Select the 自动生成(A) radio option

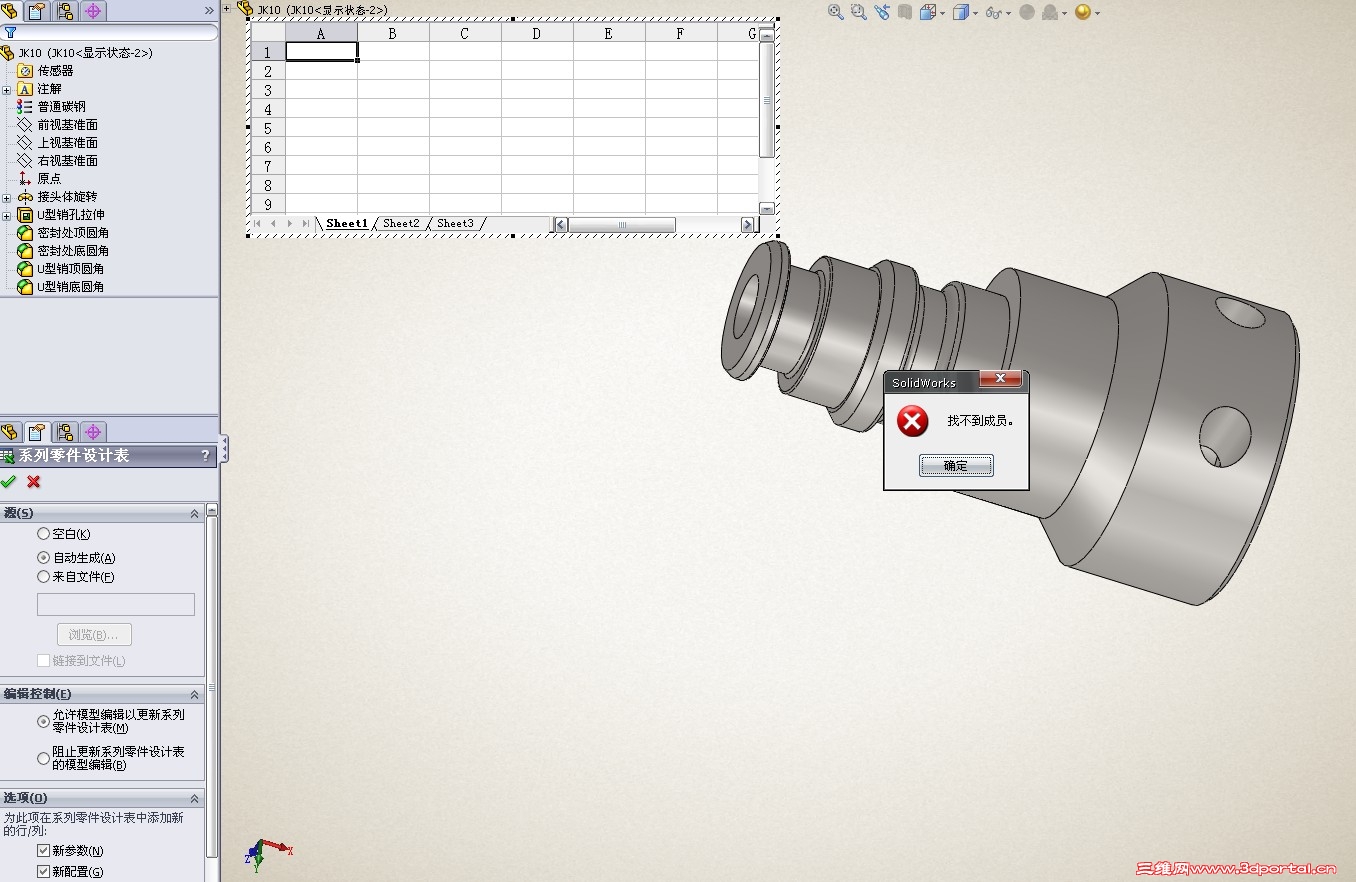(x=43, y=557)
